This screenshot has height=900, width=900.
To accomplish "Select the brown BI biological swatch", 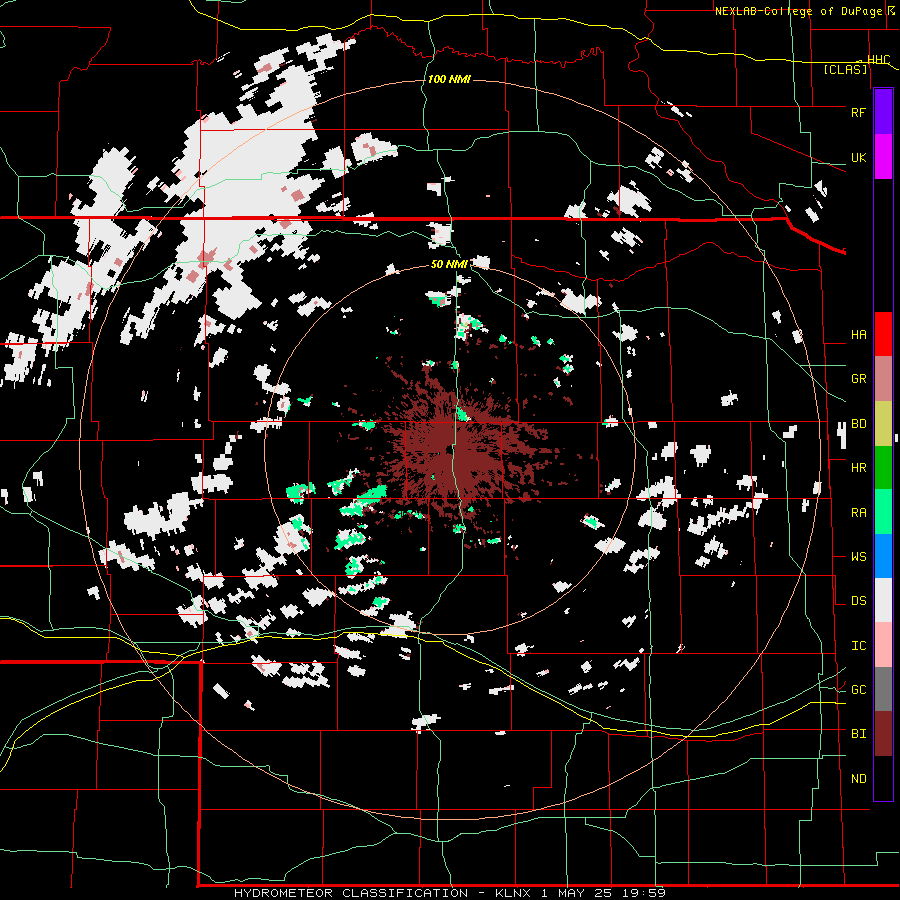I will [883, 734].
